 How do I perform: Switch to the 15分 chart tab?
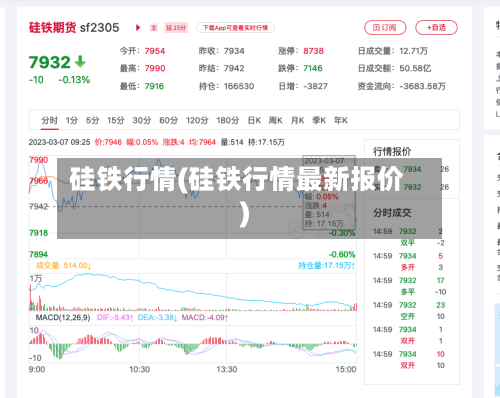[116, 120]
